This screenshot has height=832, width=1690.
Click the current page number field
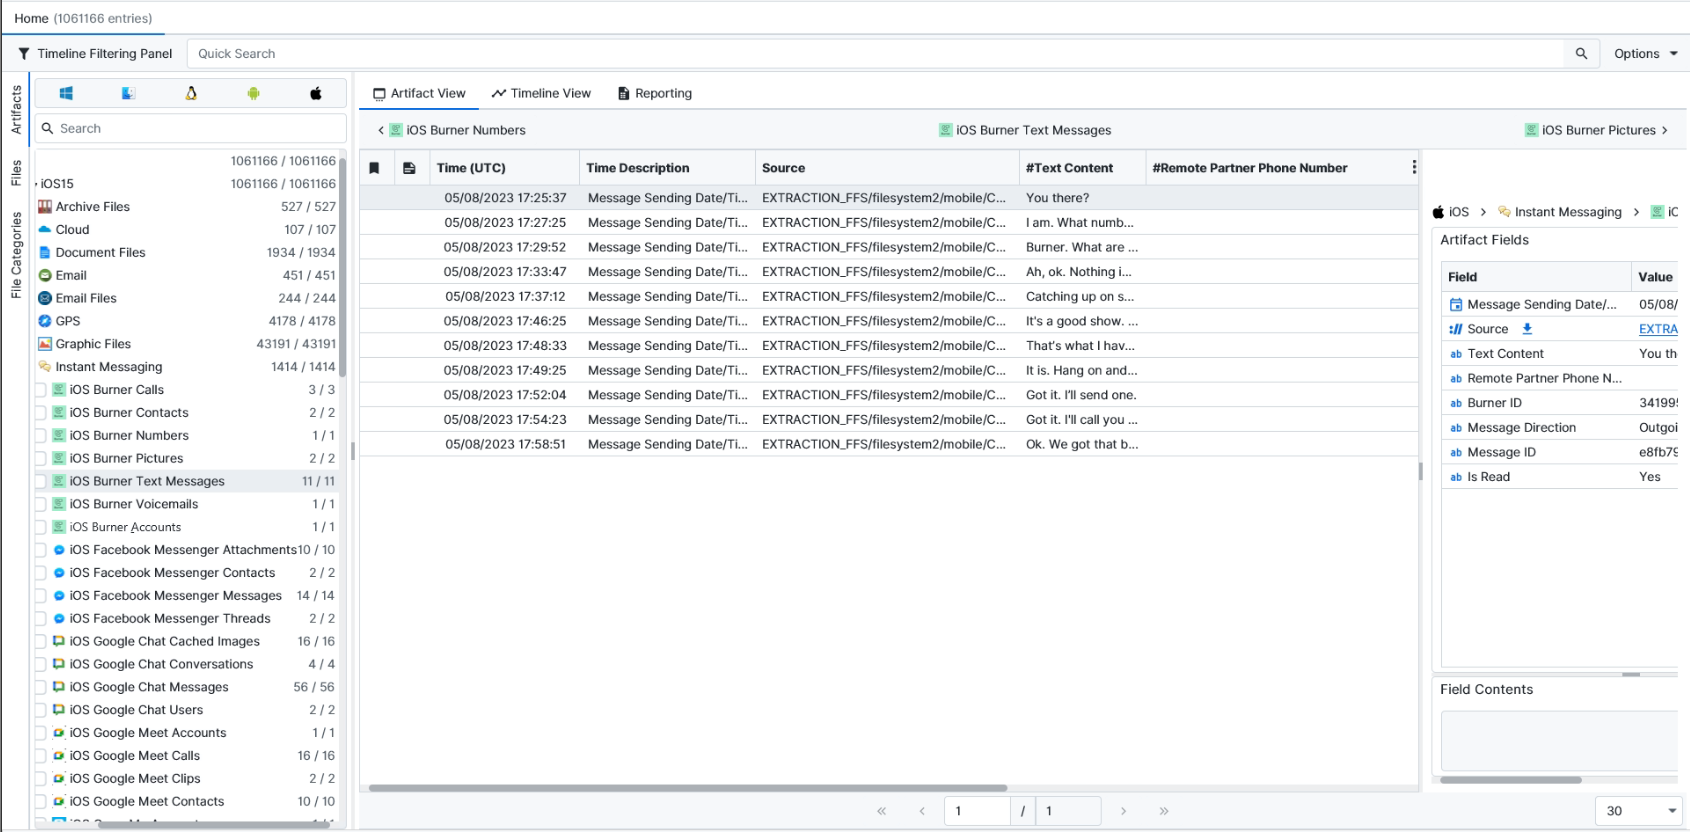[977, 811]
